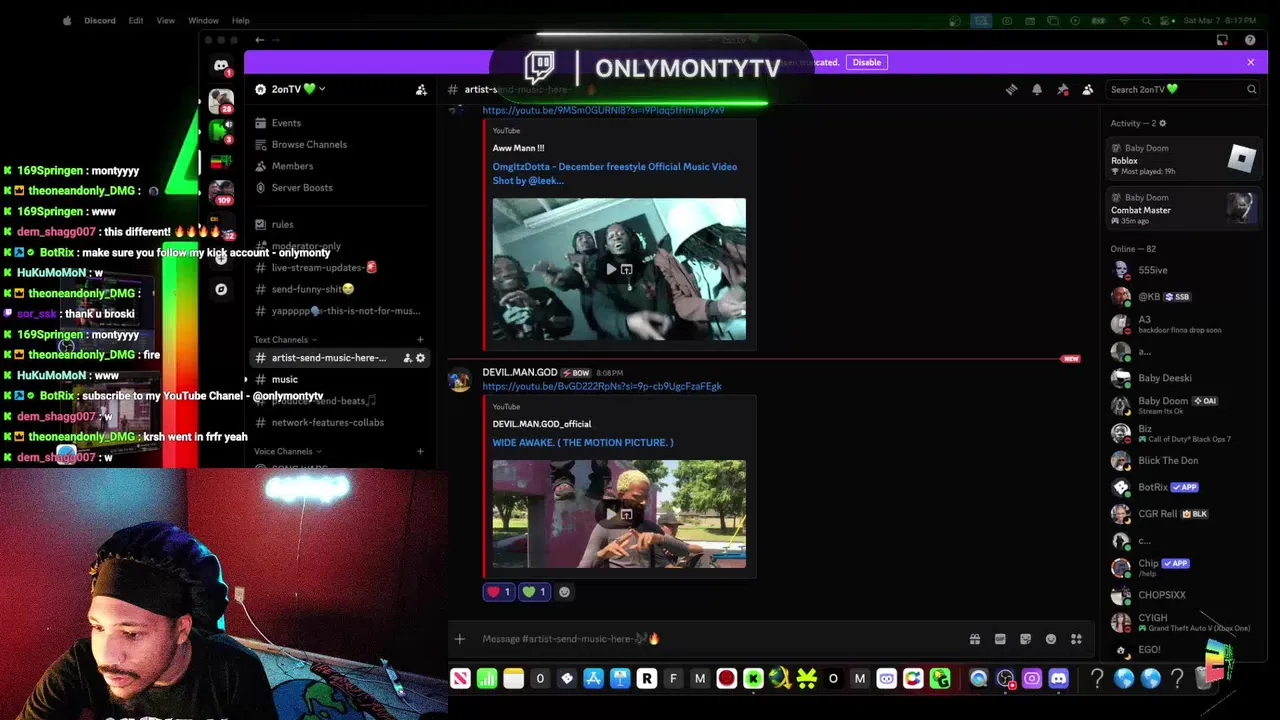
Task: Click the help question mark icon
Action: click(1250, 40)
